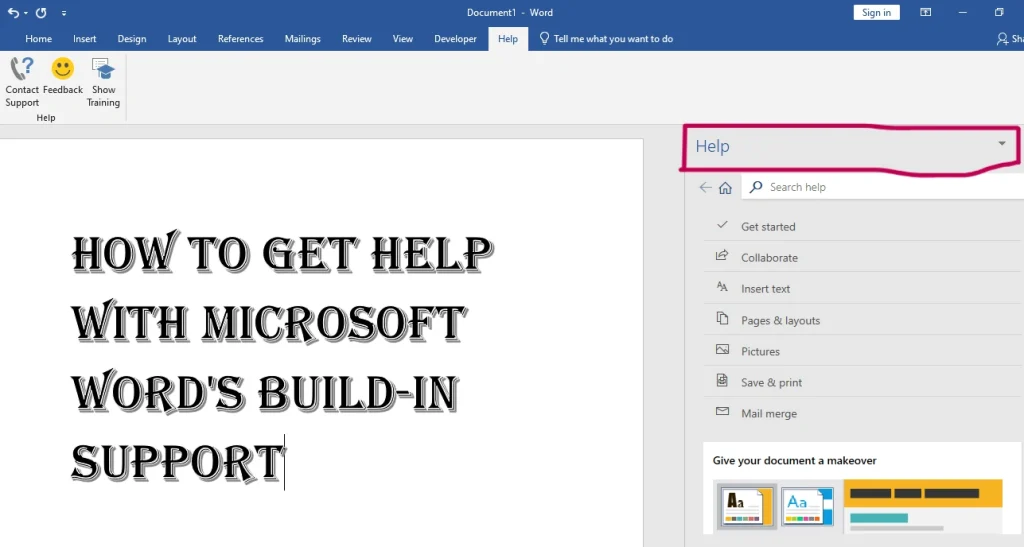1024x547 pixels.
Task: Open the Undo history dropdown arrow
Action: (25, 13)
